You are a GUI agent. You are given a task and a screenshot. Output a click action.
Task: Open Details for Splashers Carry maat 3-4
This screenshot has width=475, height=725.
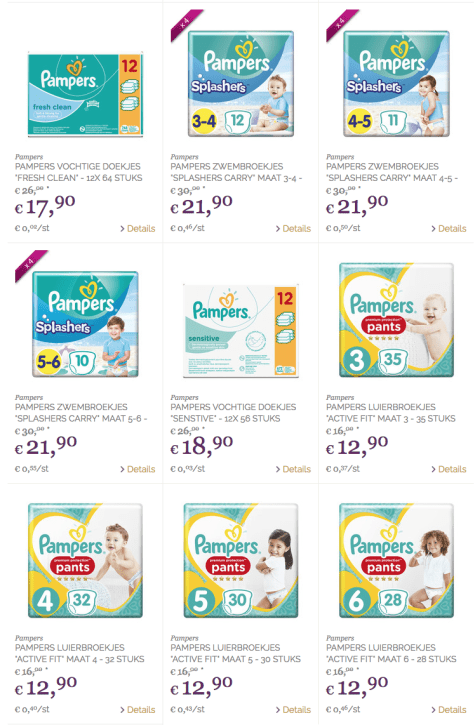[x=293, y=228]
